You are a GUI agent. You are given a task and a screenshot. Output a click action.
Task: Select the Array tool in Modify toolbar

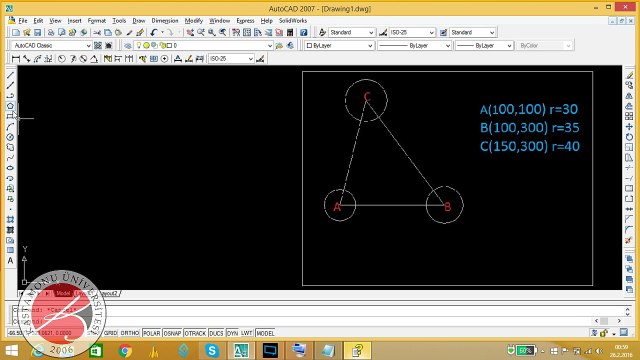pyautogui.click(x=629, y=117)
